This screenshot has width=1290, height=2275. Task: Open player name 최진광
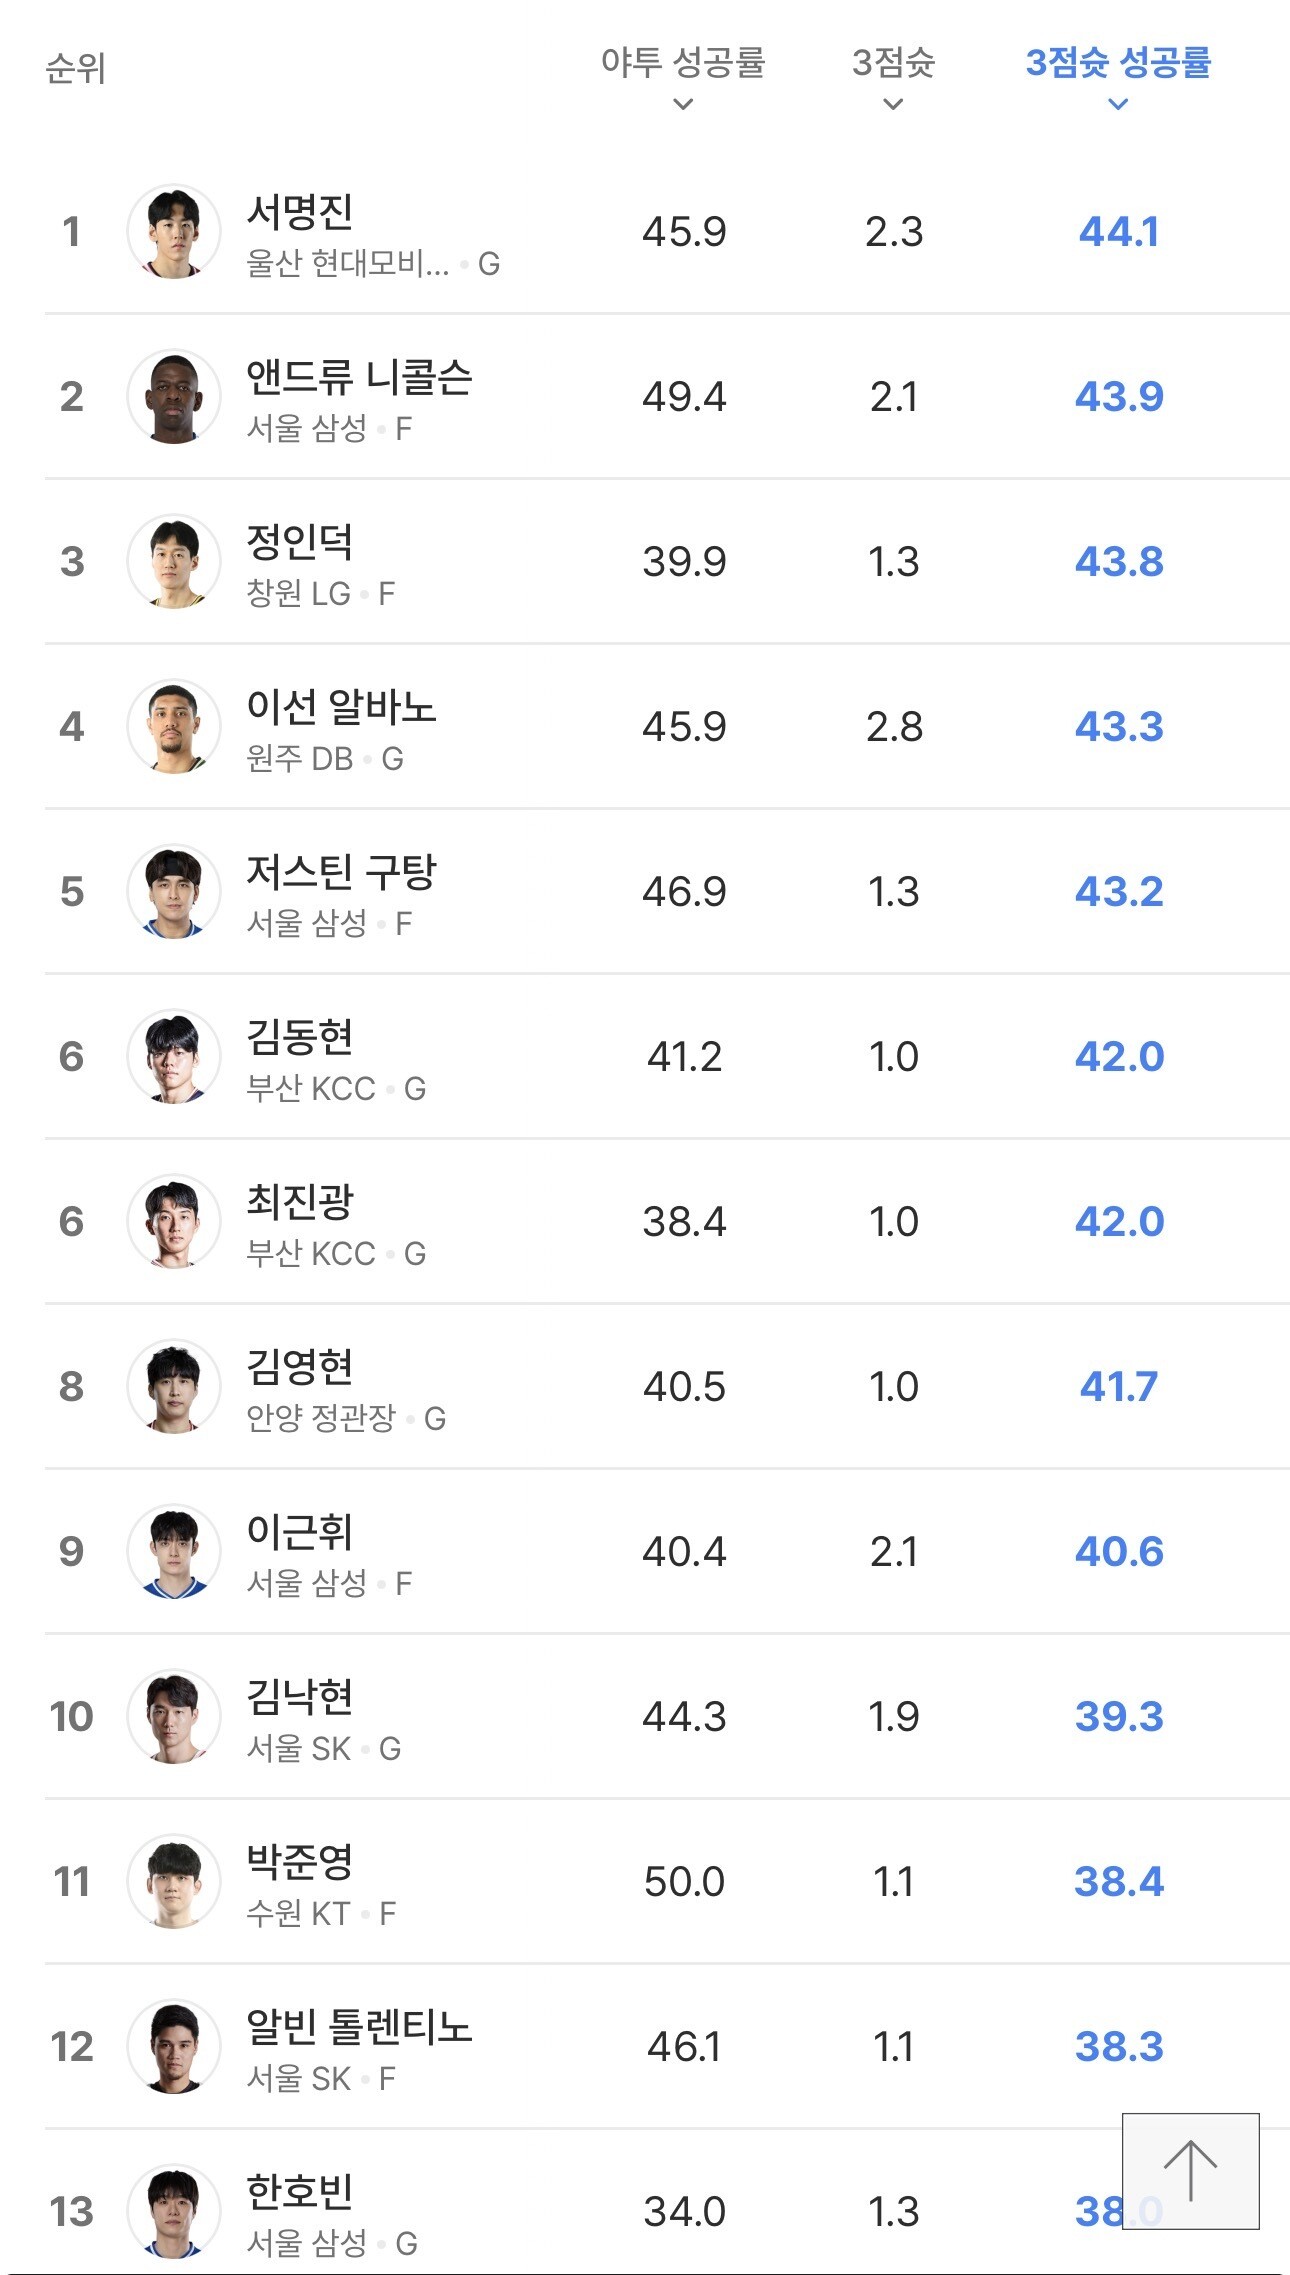300,1202
